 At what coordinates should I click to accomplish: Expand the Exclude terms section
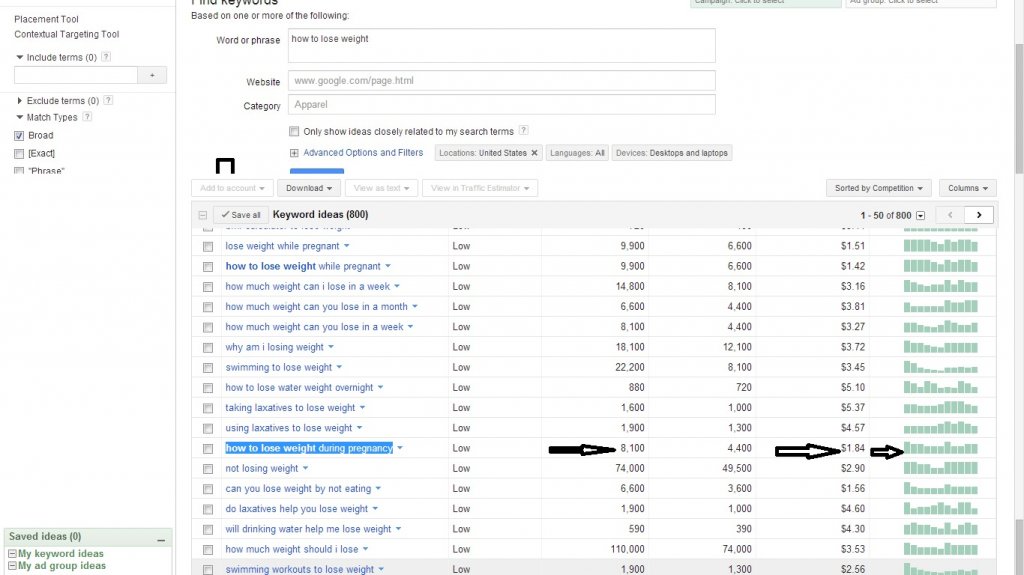click(20, 101)
